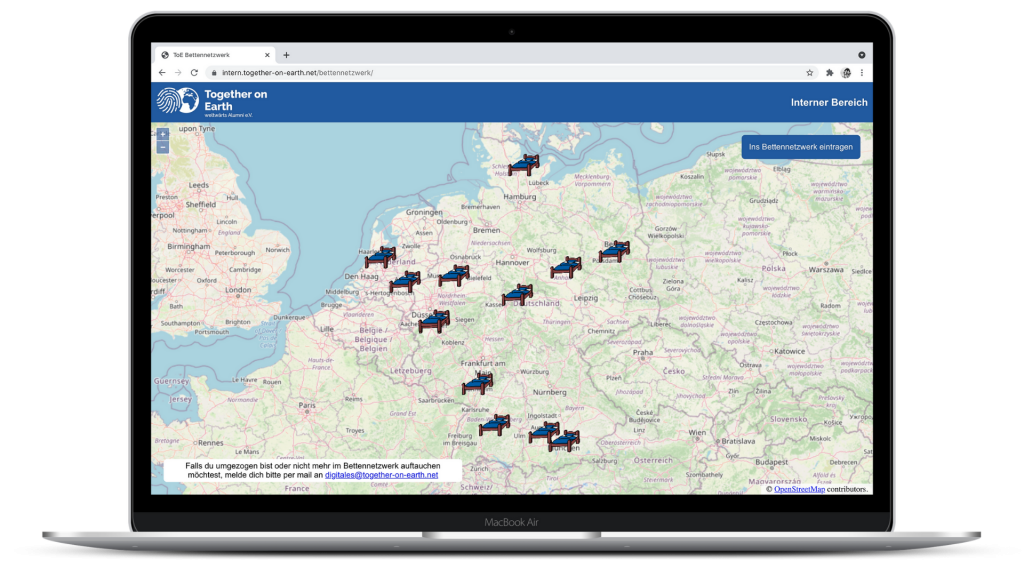Screen dimensions: 1024x576
Task: Open the OpenStreetMap attribution link
Action: click(x=800, y=489)
